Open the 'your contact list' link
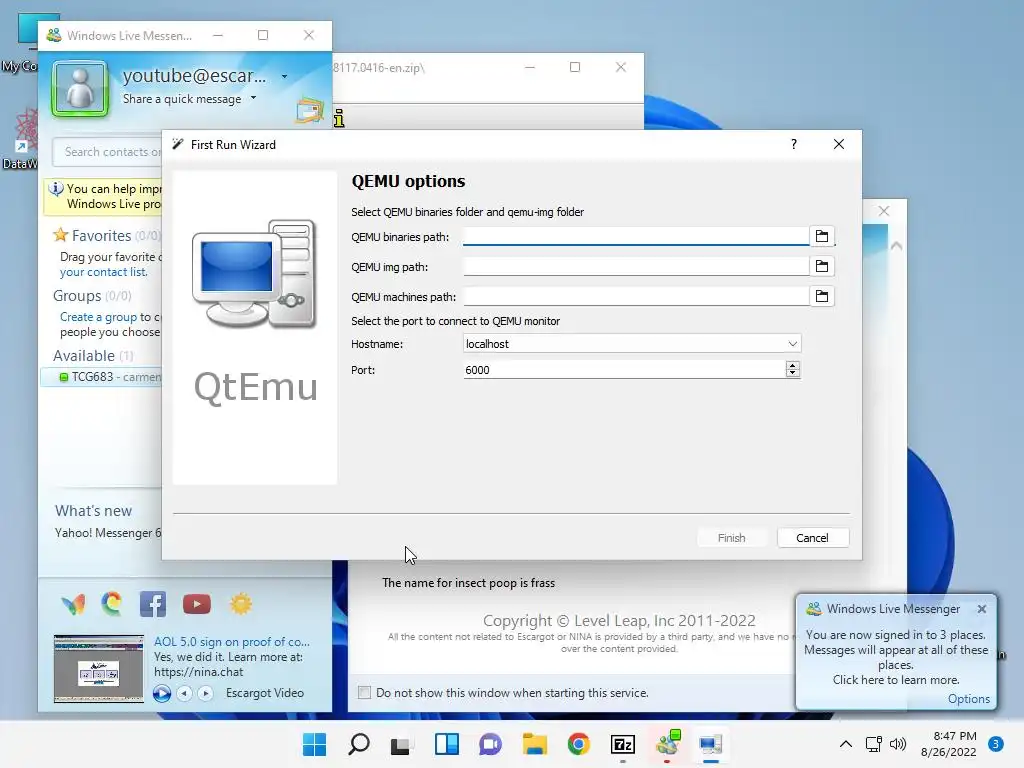The width and height of the screenshot is (1024, 768). 103,272
